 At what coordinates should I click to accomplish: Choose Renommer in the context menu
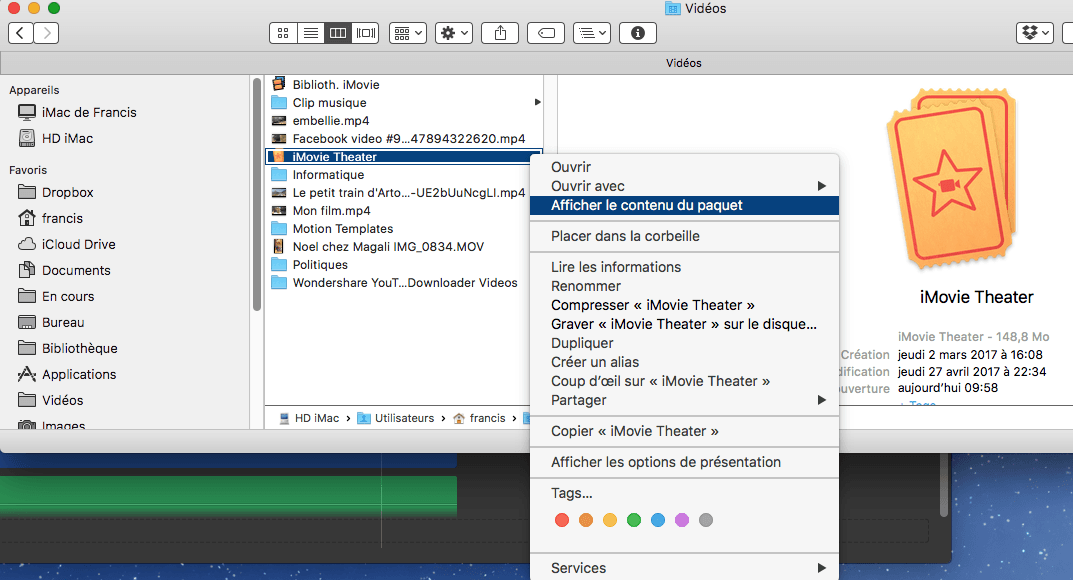[x=684, y=286]
